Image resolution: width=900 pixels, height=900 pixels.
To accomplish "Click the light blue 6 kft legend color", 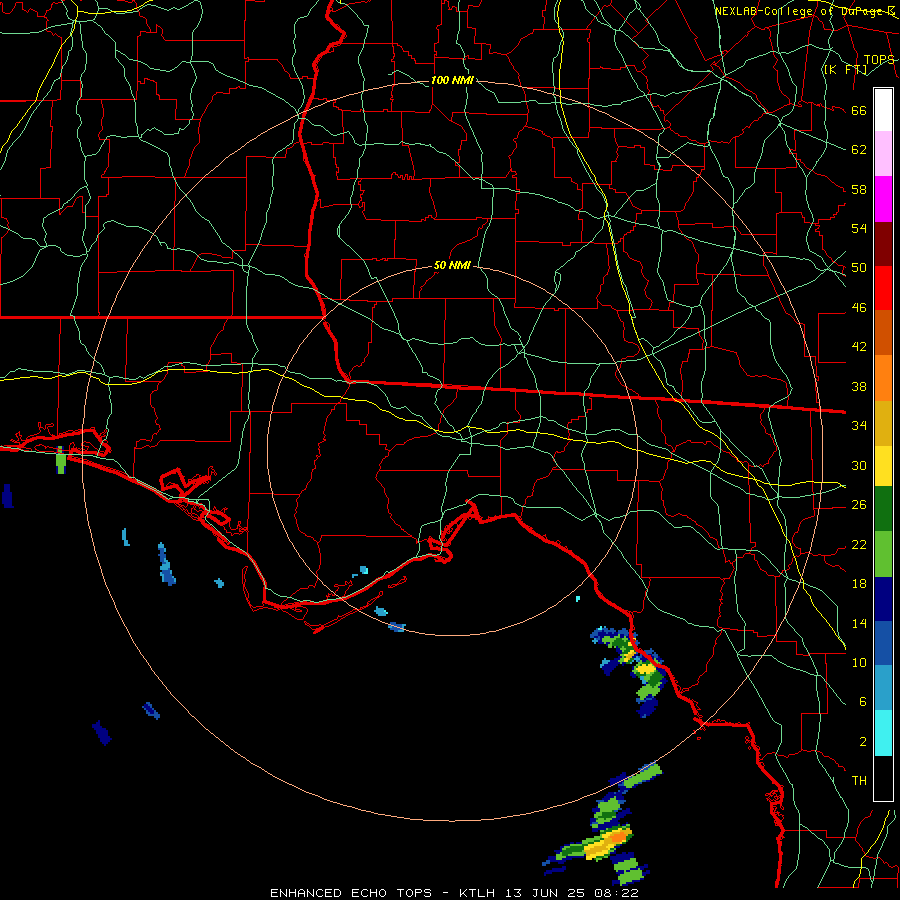I will (x=883, y=688).
